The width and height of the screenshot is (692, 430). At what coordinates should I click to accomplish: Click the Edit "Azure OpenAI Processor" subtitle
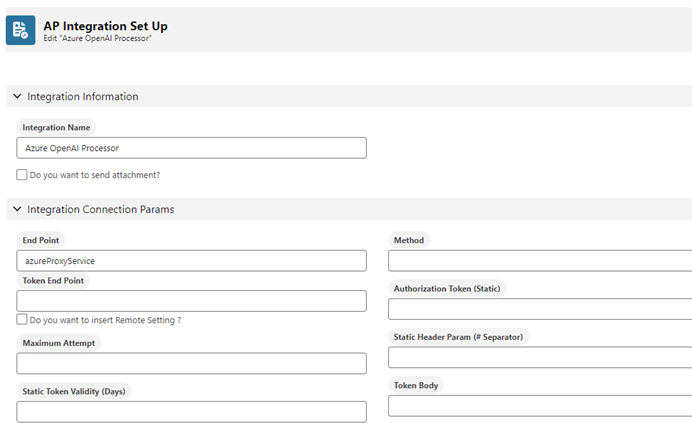tap(97, 38)
